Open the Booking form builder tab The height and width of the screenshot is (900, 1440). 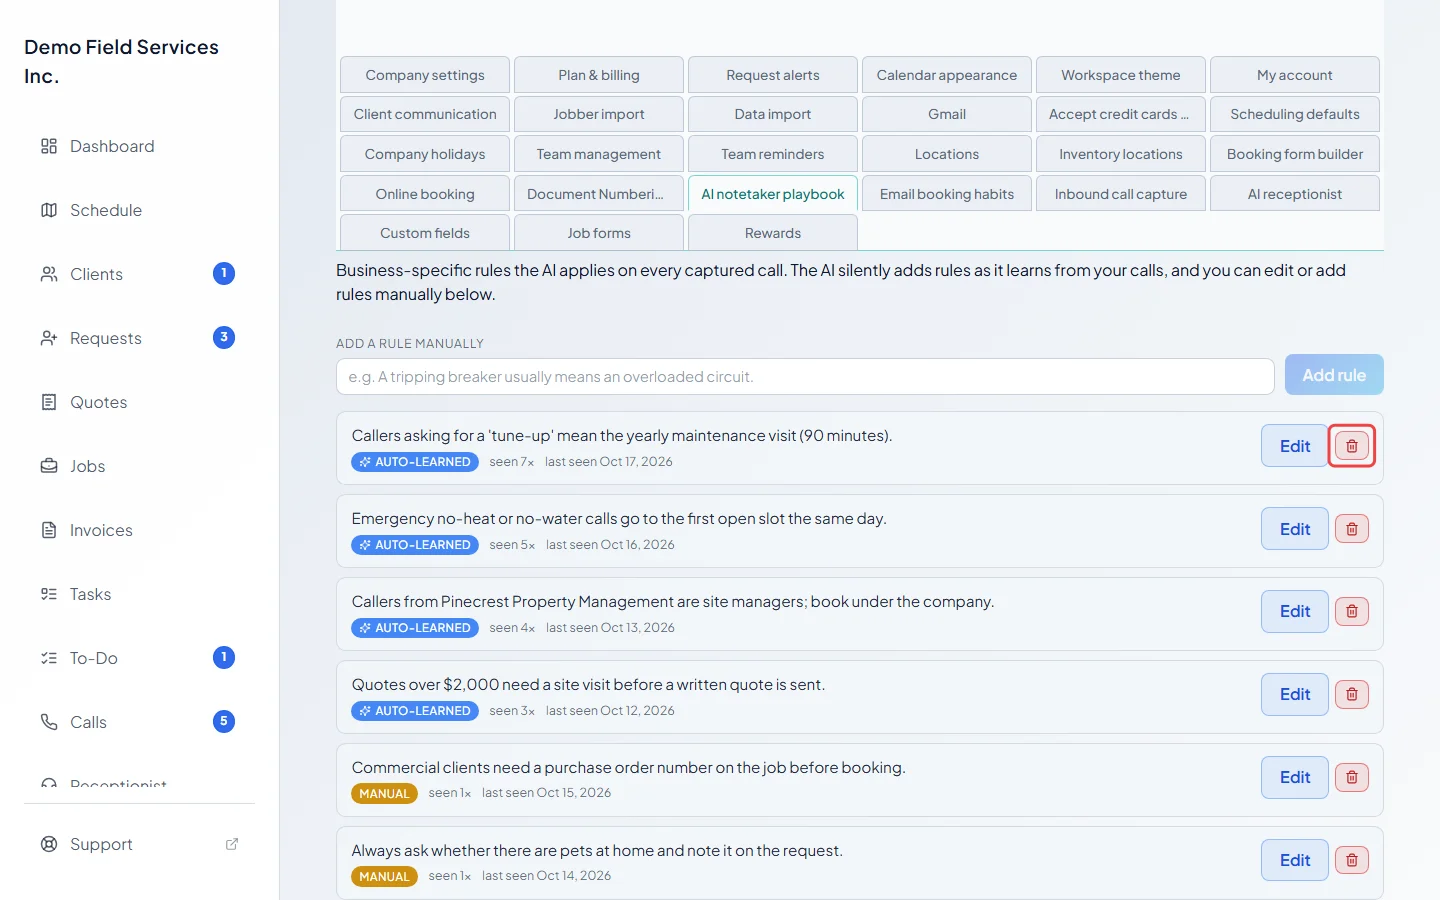tap(1295, 154)
